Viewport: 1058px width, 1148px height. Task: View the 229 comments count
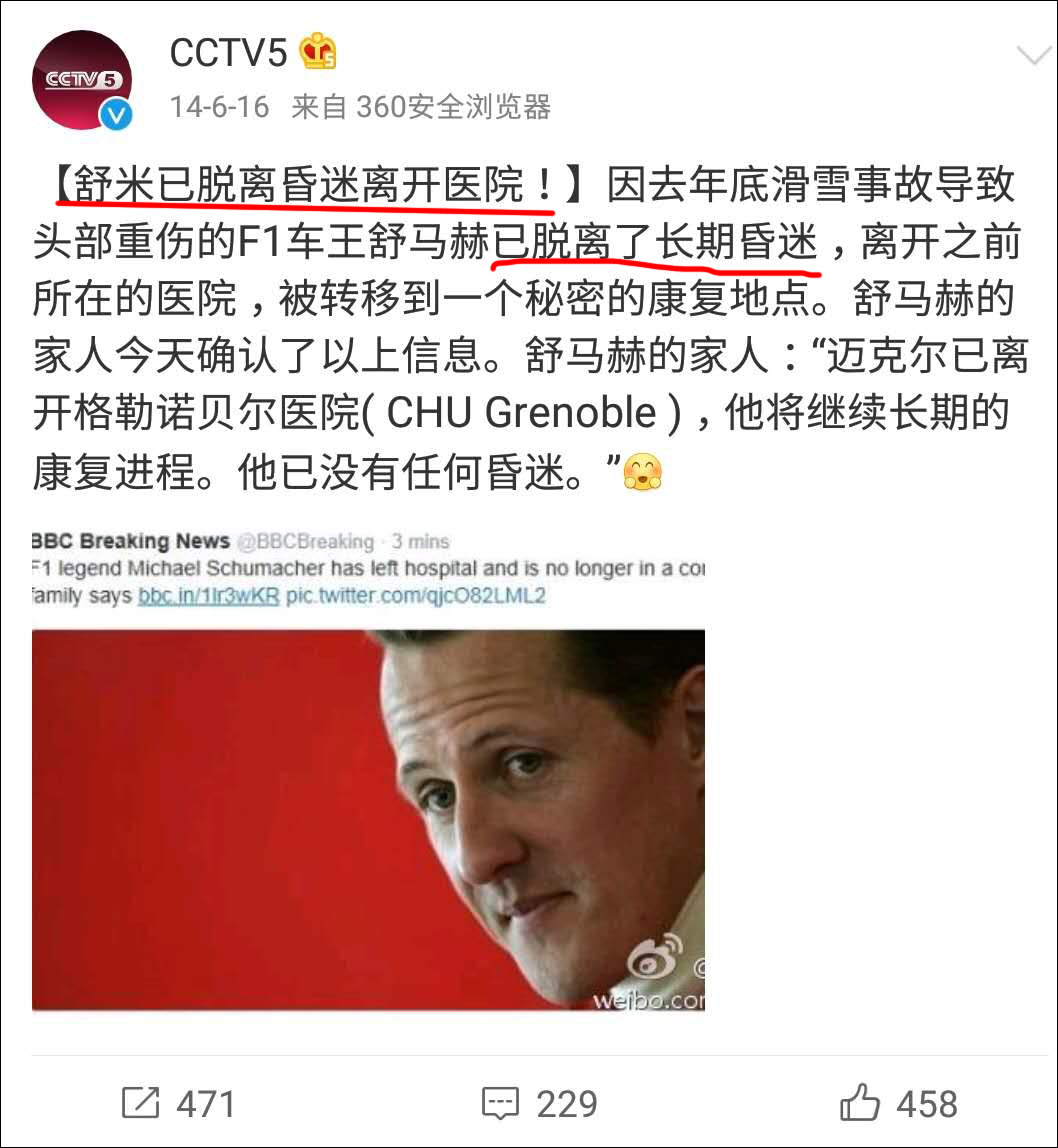tap(567, 1104)
